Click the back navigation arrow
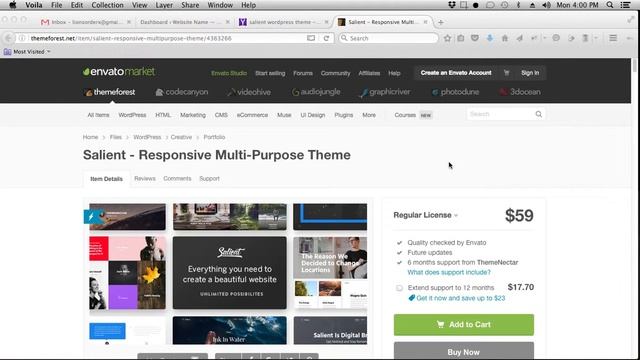 [9, 38]
